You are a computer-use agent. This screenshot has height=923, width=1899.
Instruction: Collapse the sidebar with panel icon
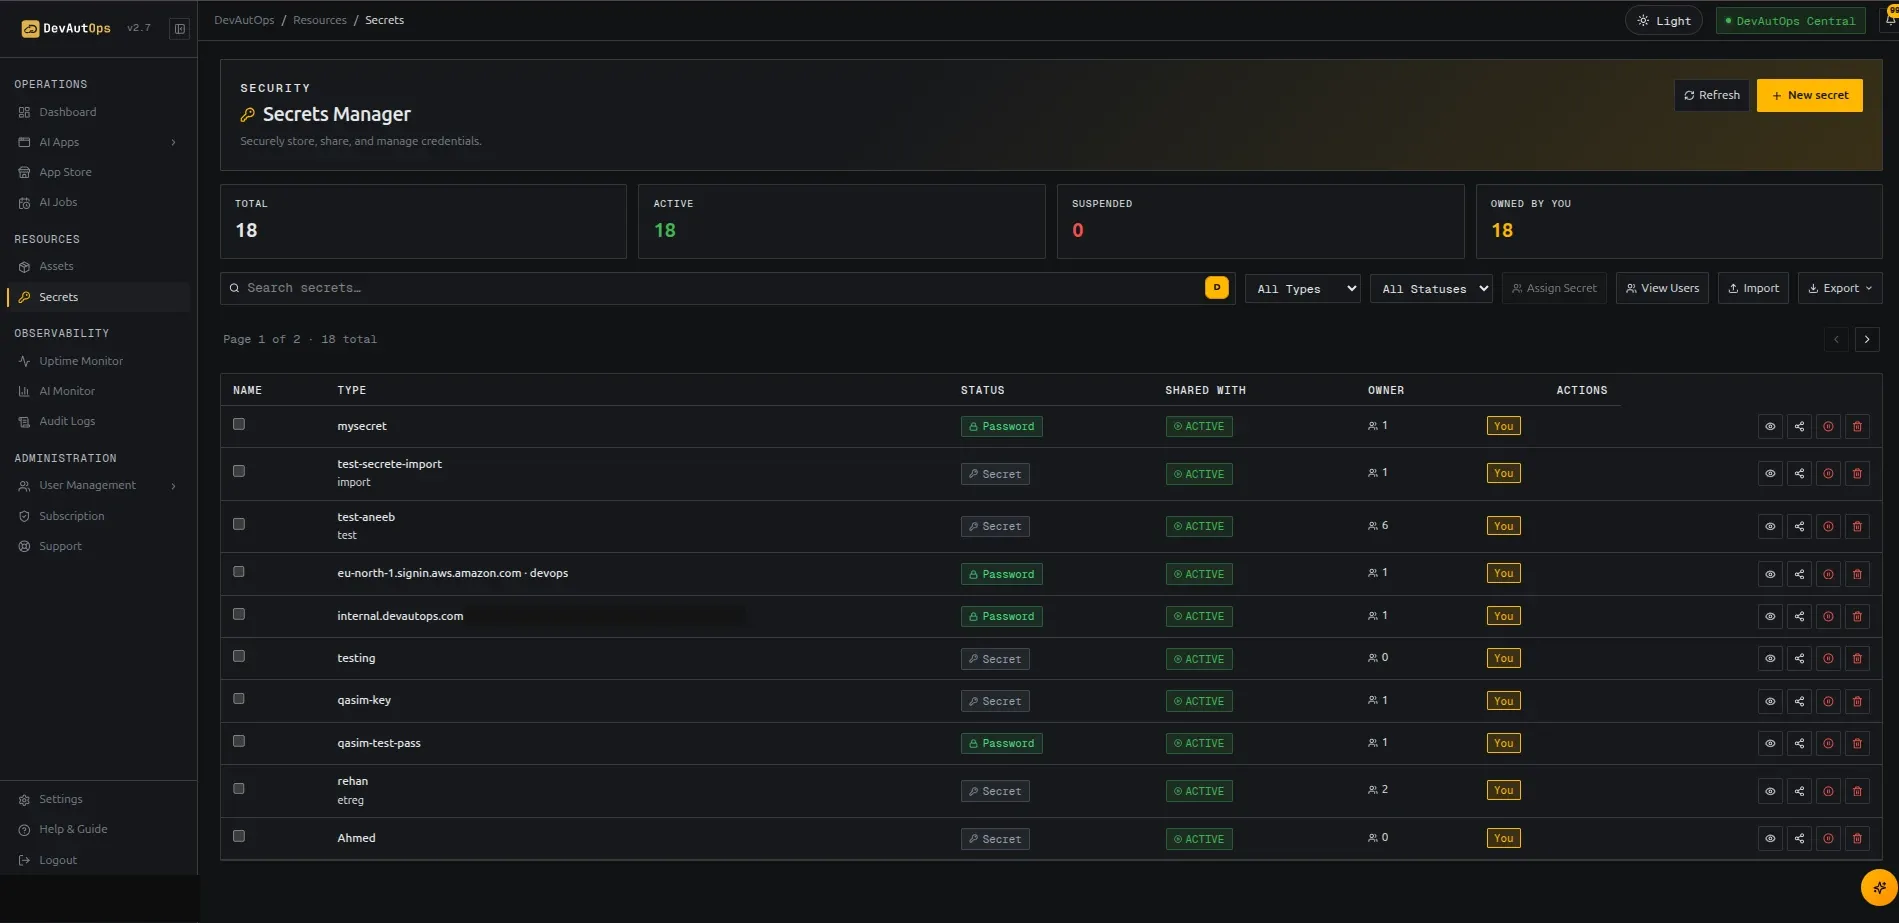pyautogui.click(x=180, y=29)
